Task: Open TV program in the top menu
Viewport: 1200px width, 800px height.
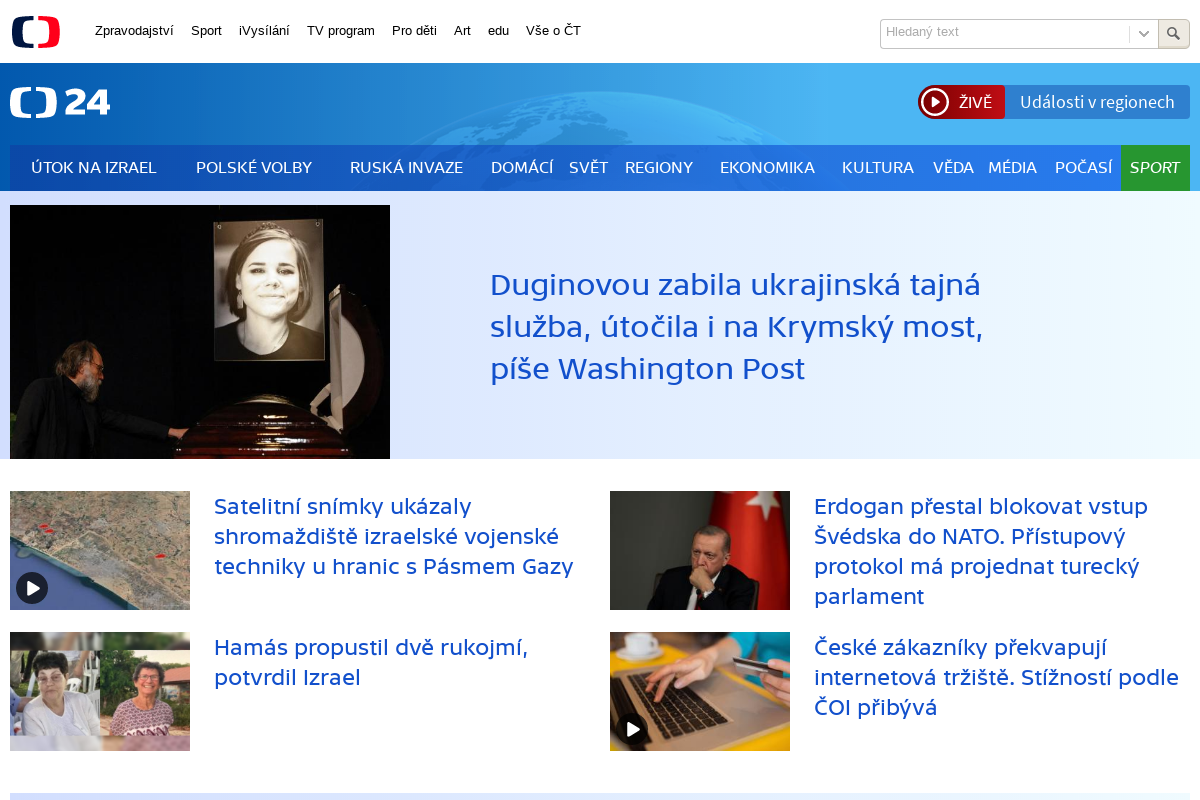Action: (x=341, y=31)
